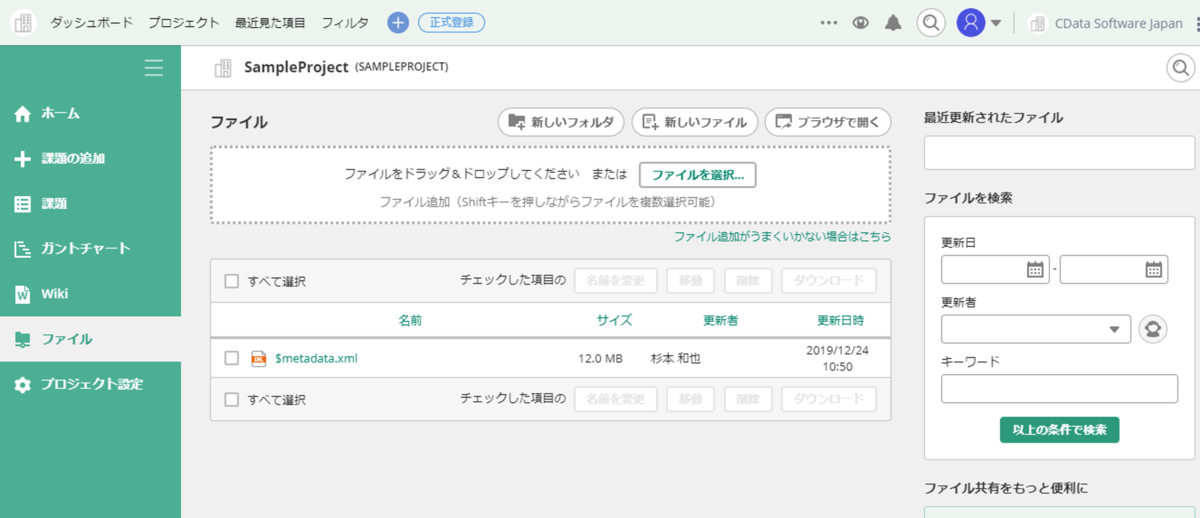Click the キーワード input field
Screen dimensions: 1200x518
click(1060, 389)
